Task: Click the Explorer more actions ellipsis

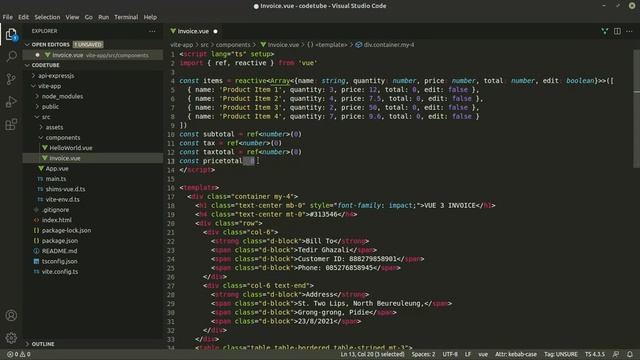Action: [152, 31]
